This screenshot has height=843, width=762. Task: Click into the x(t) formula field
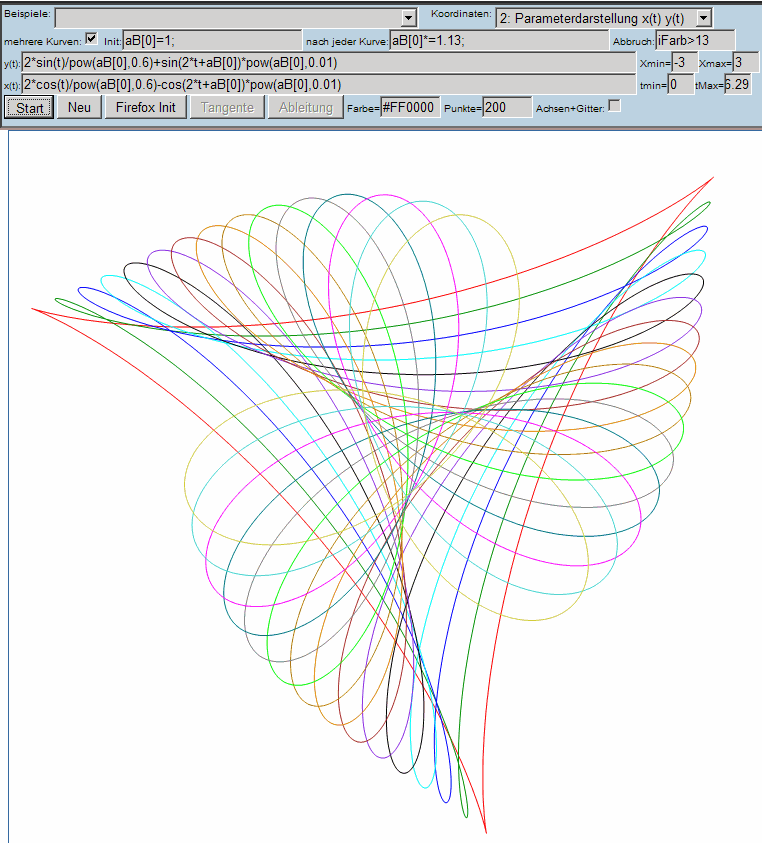point(329,84)
